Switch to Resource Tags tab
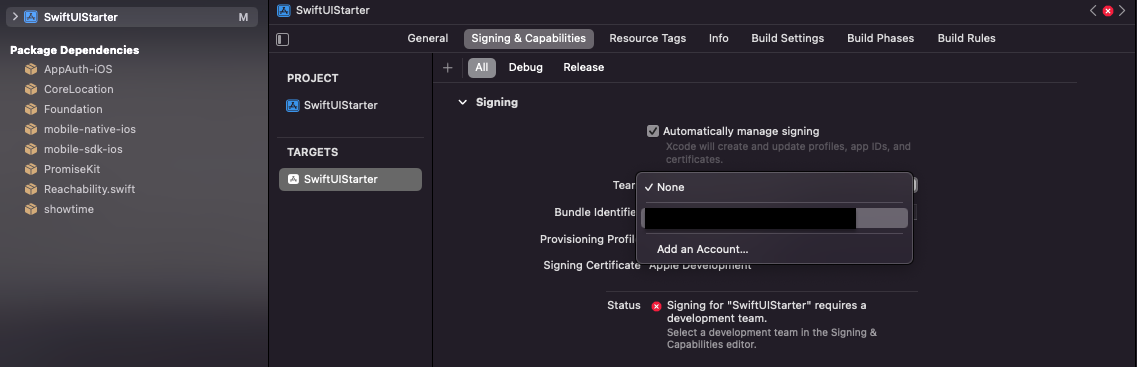 648,38
